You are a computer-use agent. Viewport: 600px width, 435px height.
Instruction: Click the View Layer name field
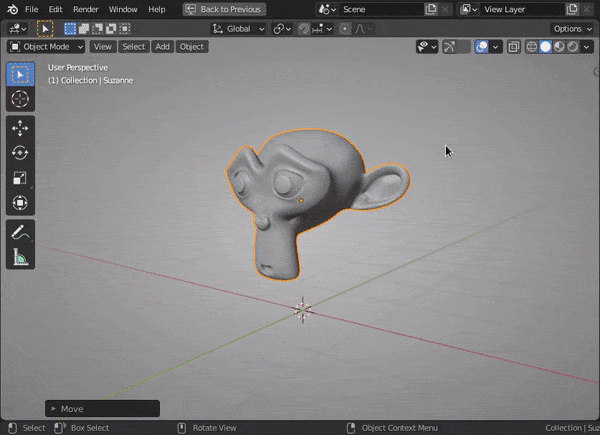522,9
